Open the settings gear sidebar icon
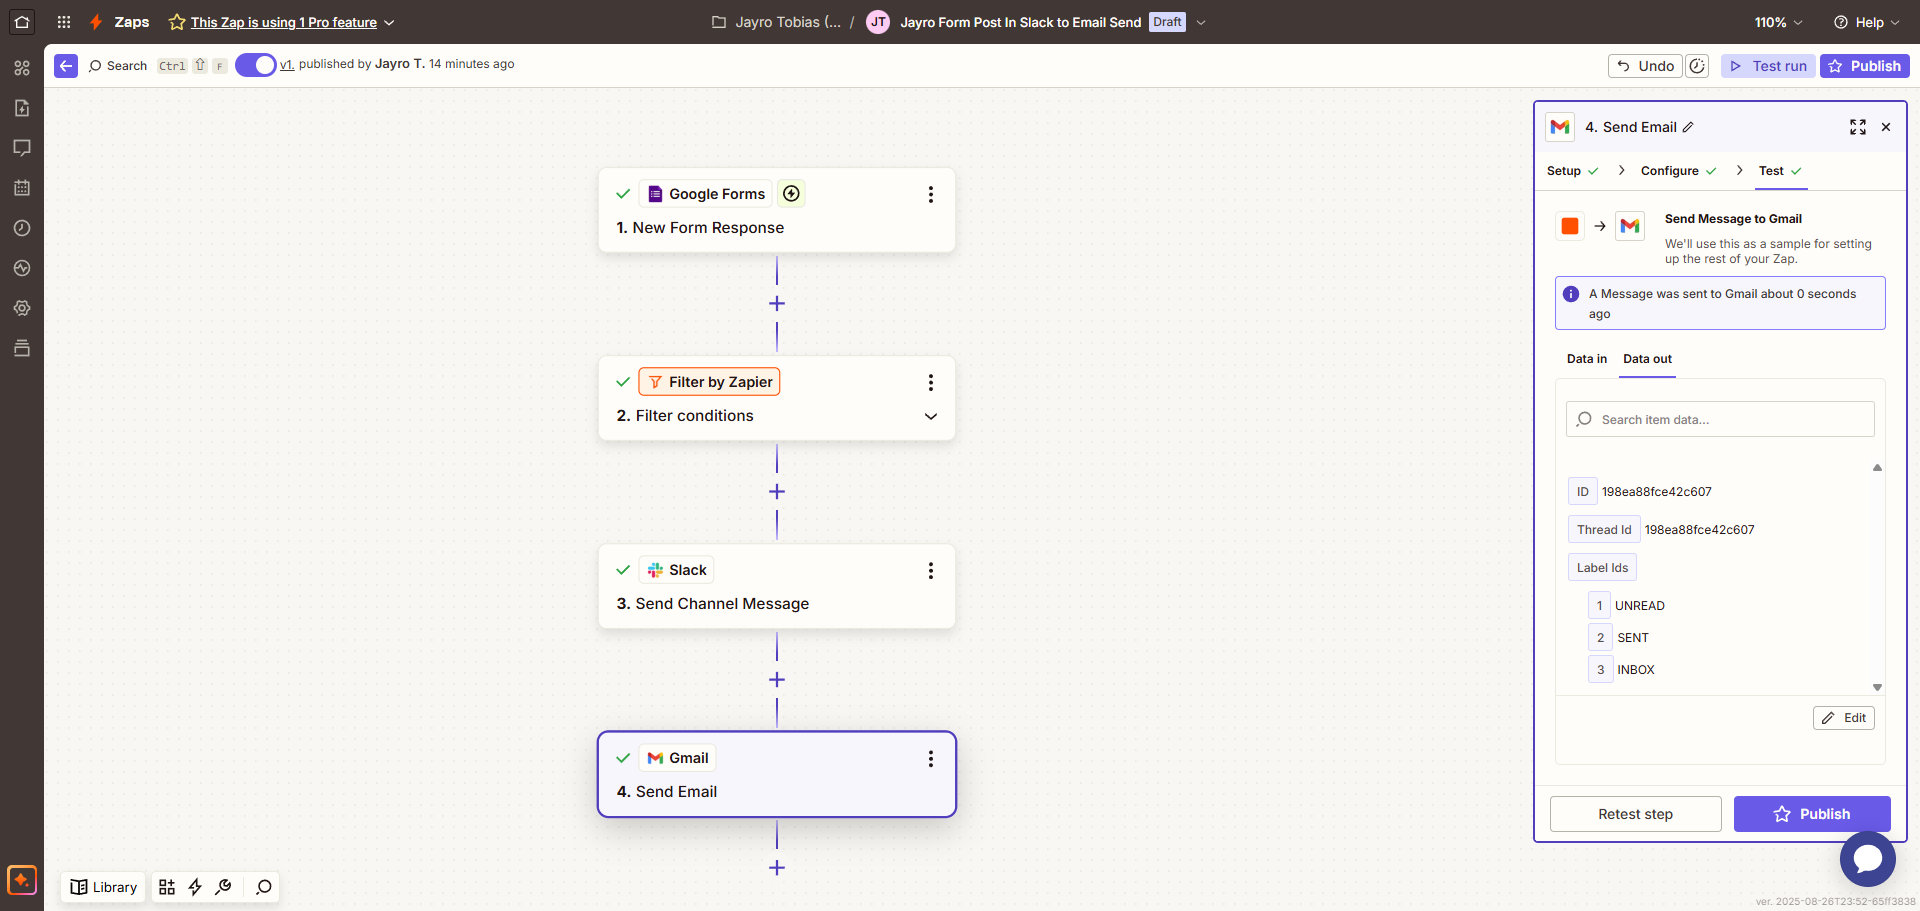The image size is (1920, 911). pos(22,308)
